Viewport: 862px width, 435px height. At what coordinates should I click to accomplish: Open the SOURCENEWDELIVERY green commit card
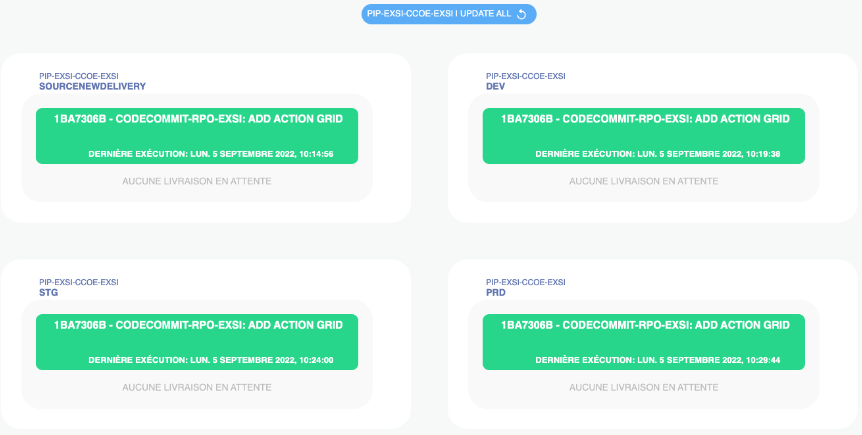(197, 136)
